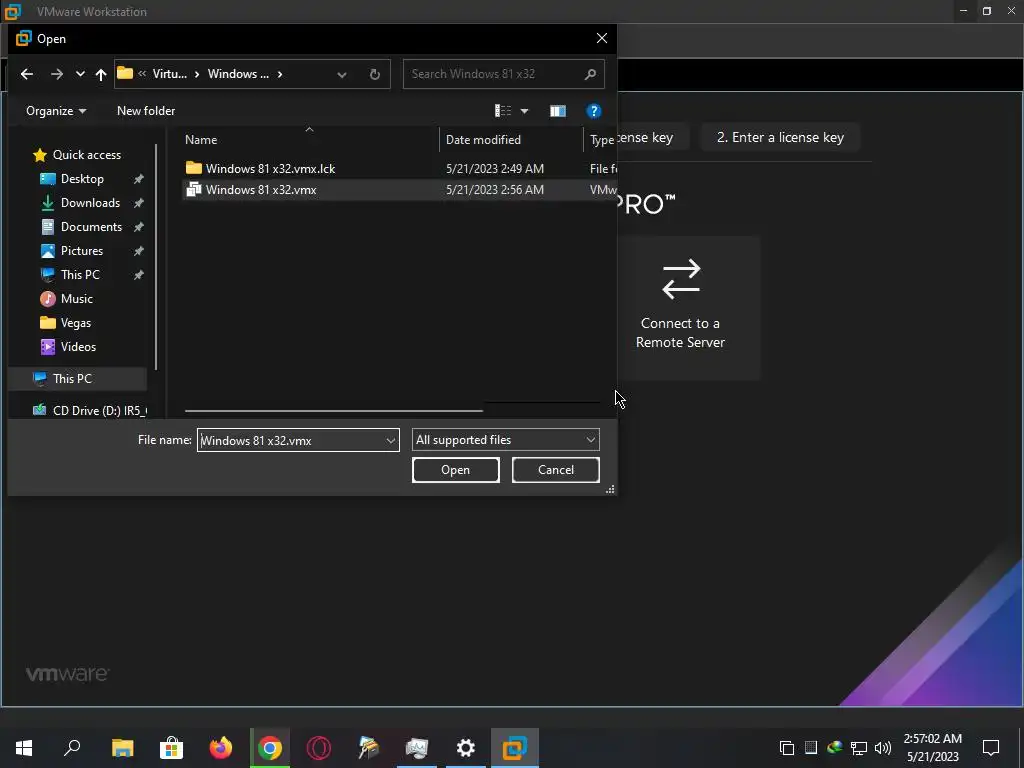Switch to VMware Workstation taskbar icon
This screenshot has height=768, width=1024.
click(515, 748)
